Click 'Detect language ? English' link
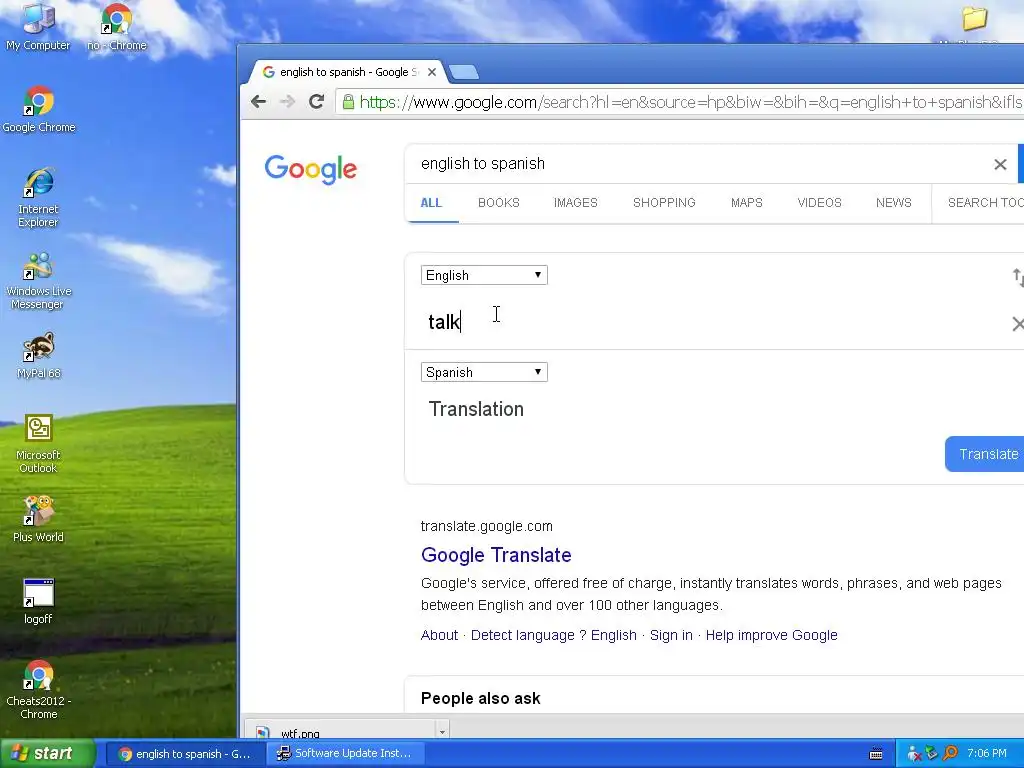The height and width of the screenshot is (768, 1024). 554,635
